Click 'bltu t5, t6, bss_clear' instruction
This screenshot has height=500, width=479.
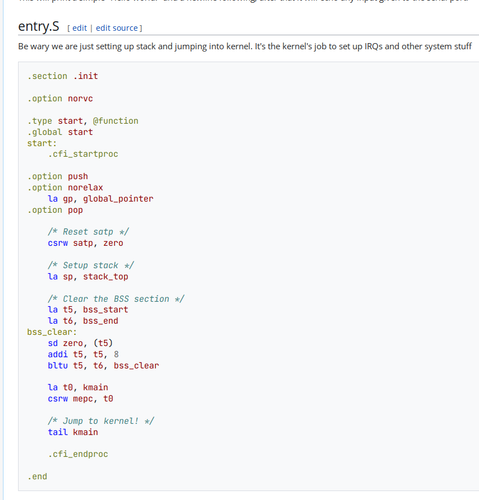click(103, 366)
